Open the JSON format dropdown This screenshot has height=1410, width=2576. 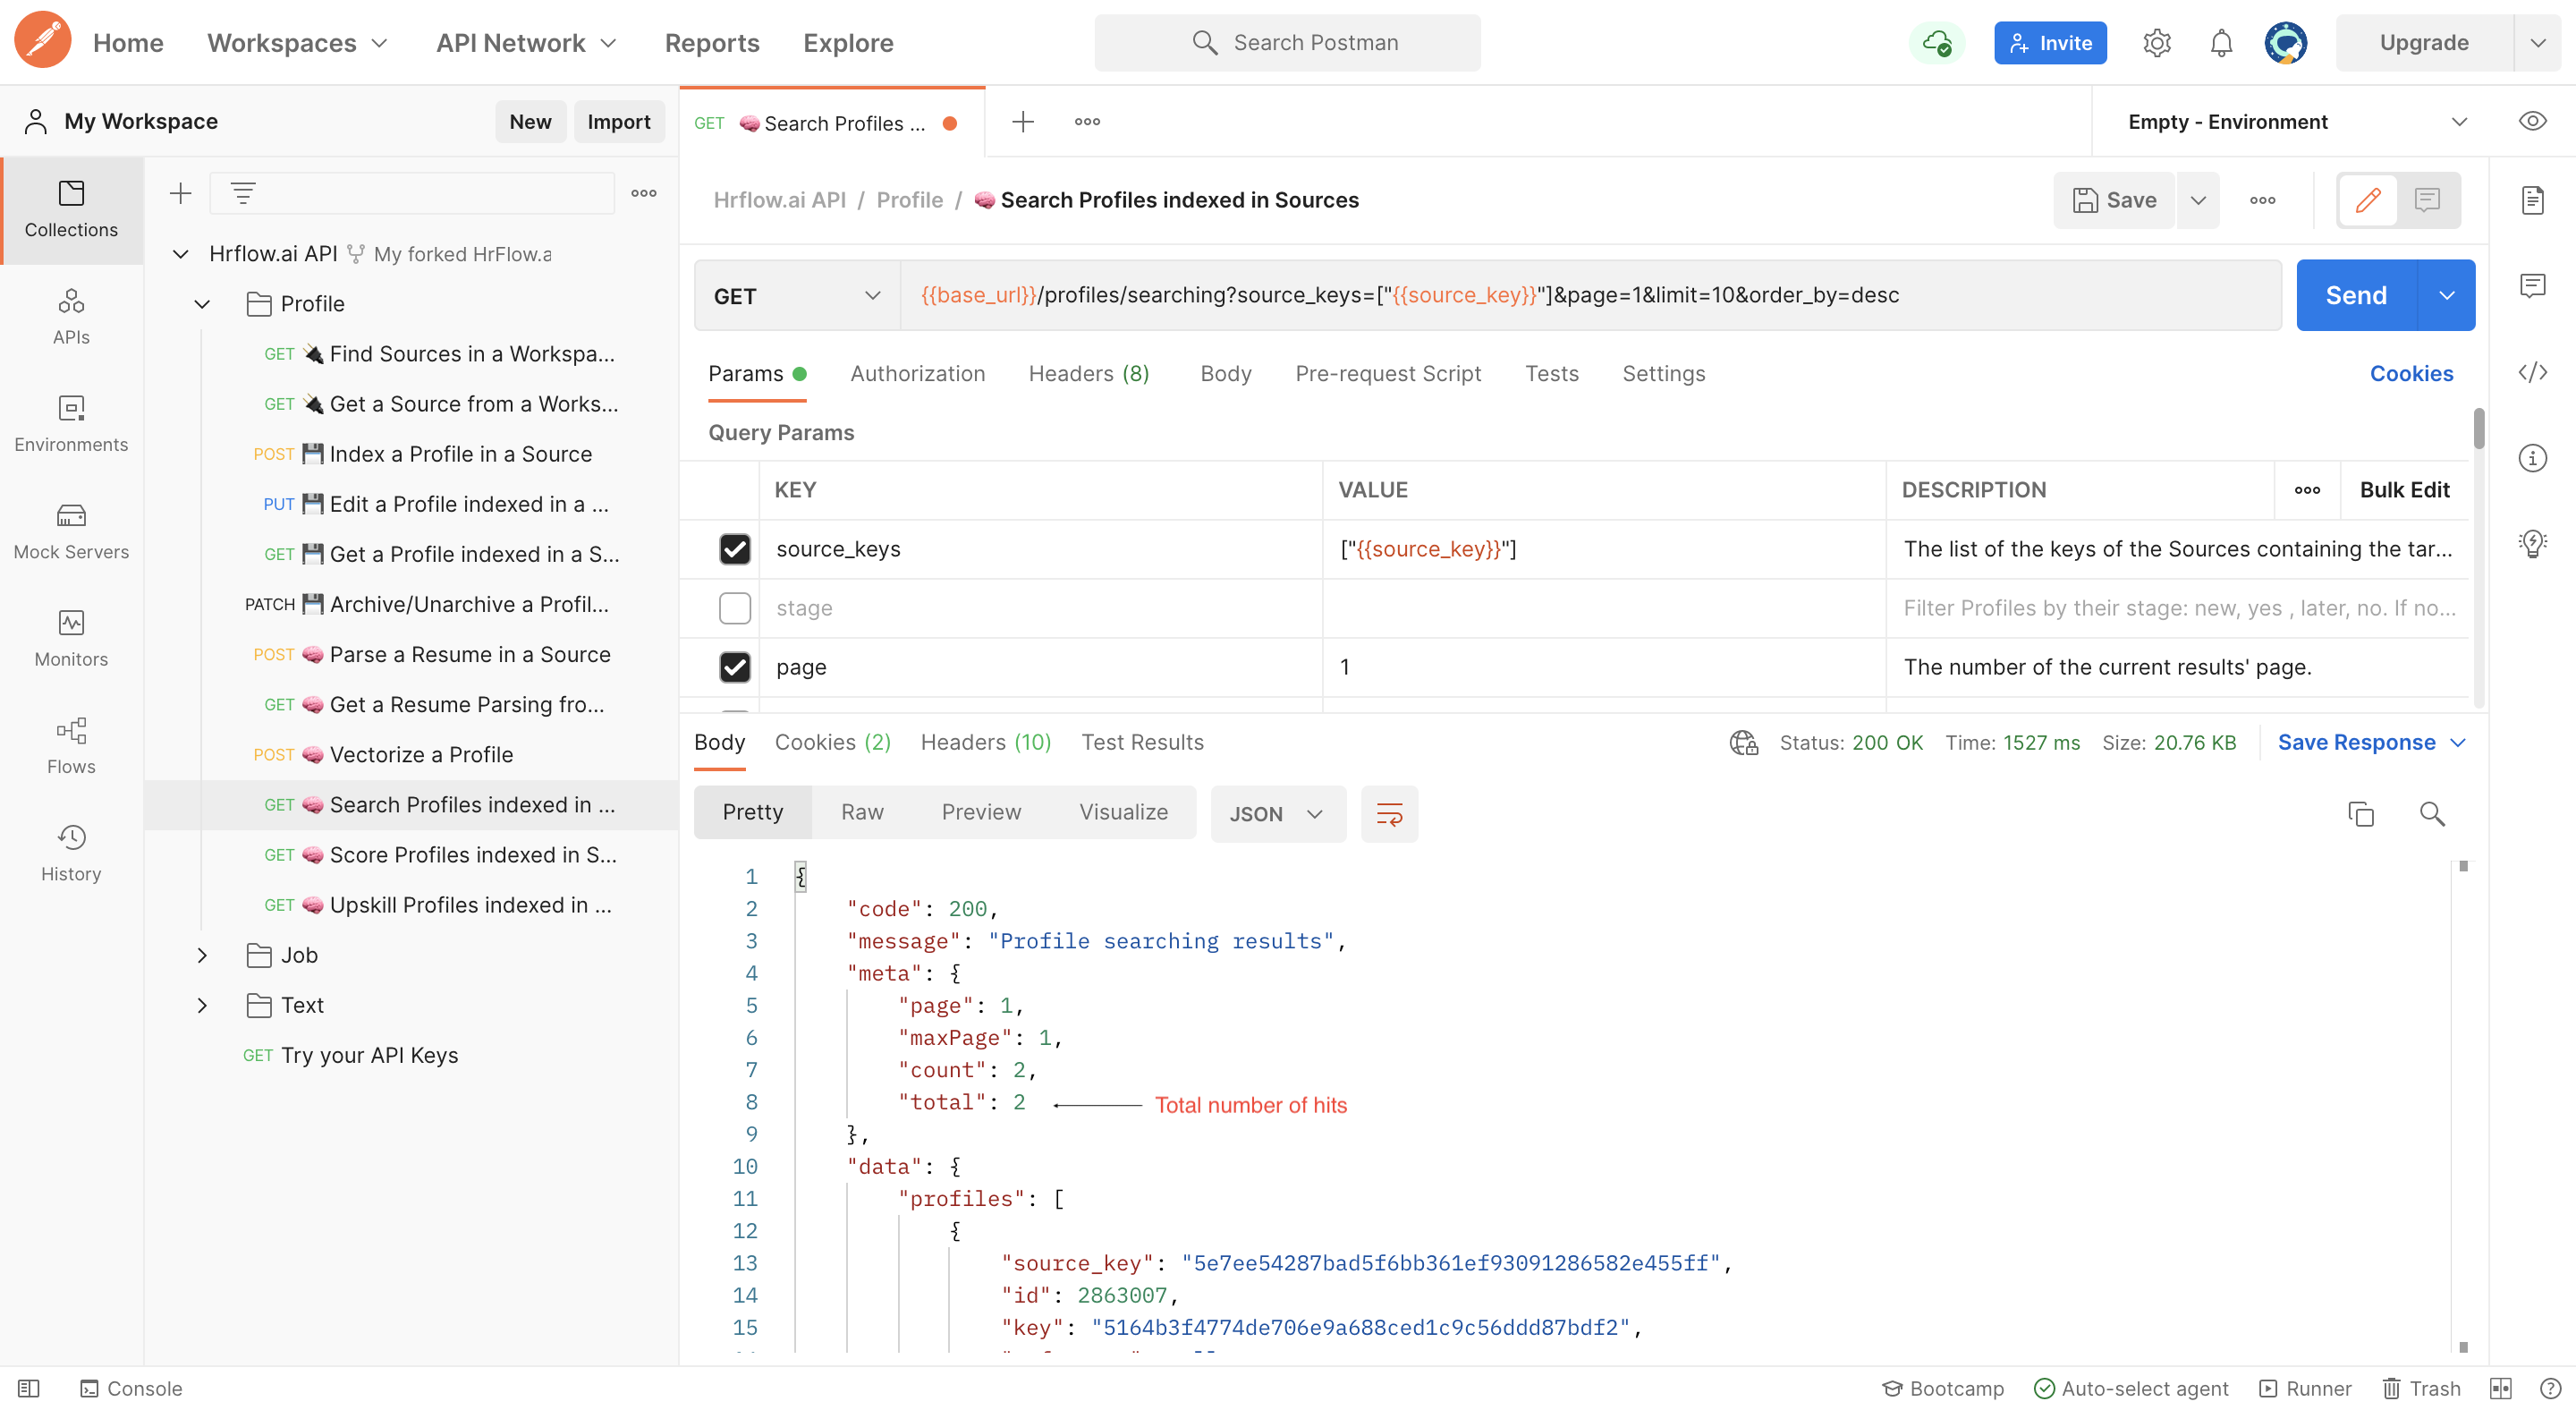(1277, 814)
